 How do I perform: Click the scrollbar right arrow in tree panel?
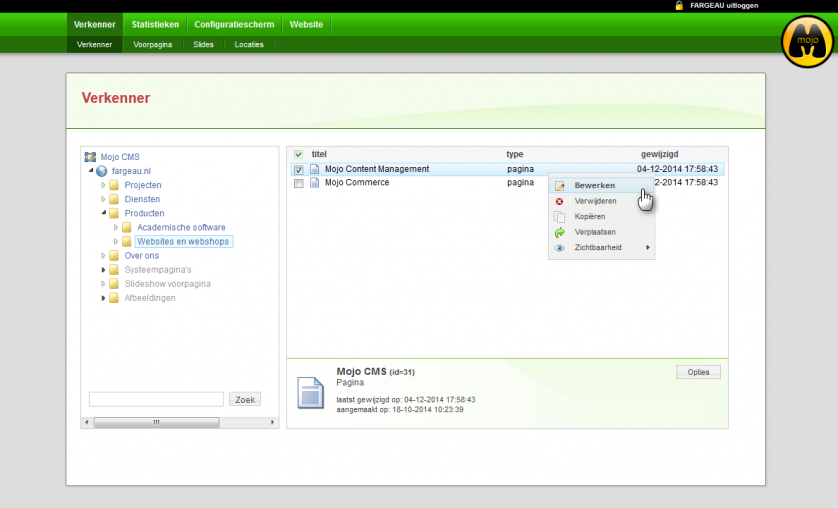point(273,423)
